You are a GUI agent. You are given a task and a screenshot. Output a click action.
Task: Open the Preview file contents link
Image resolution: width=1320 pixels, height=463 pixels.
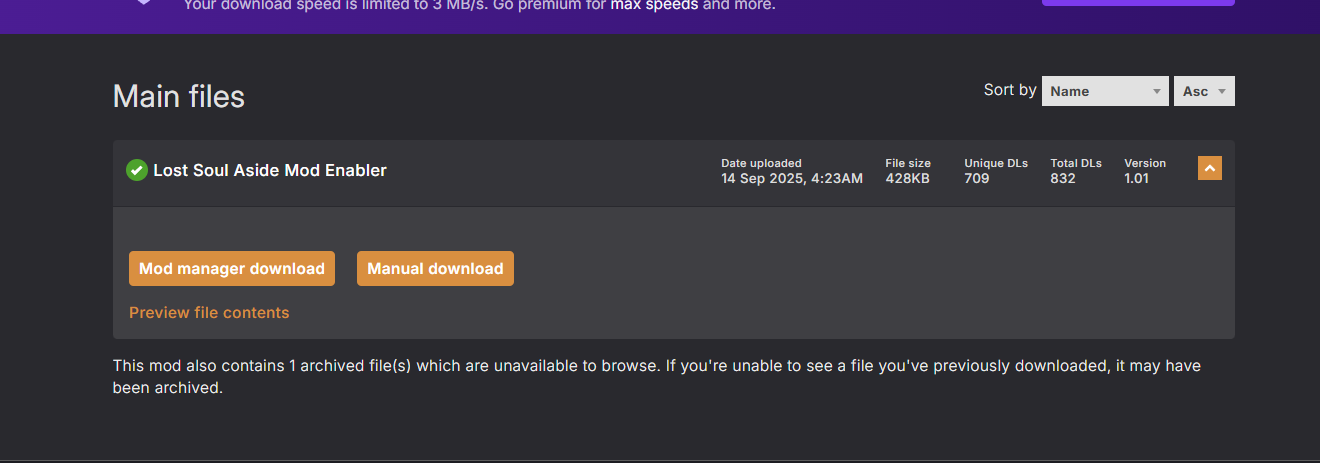tap(209, 312)
